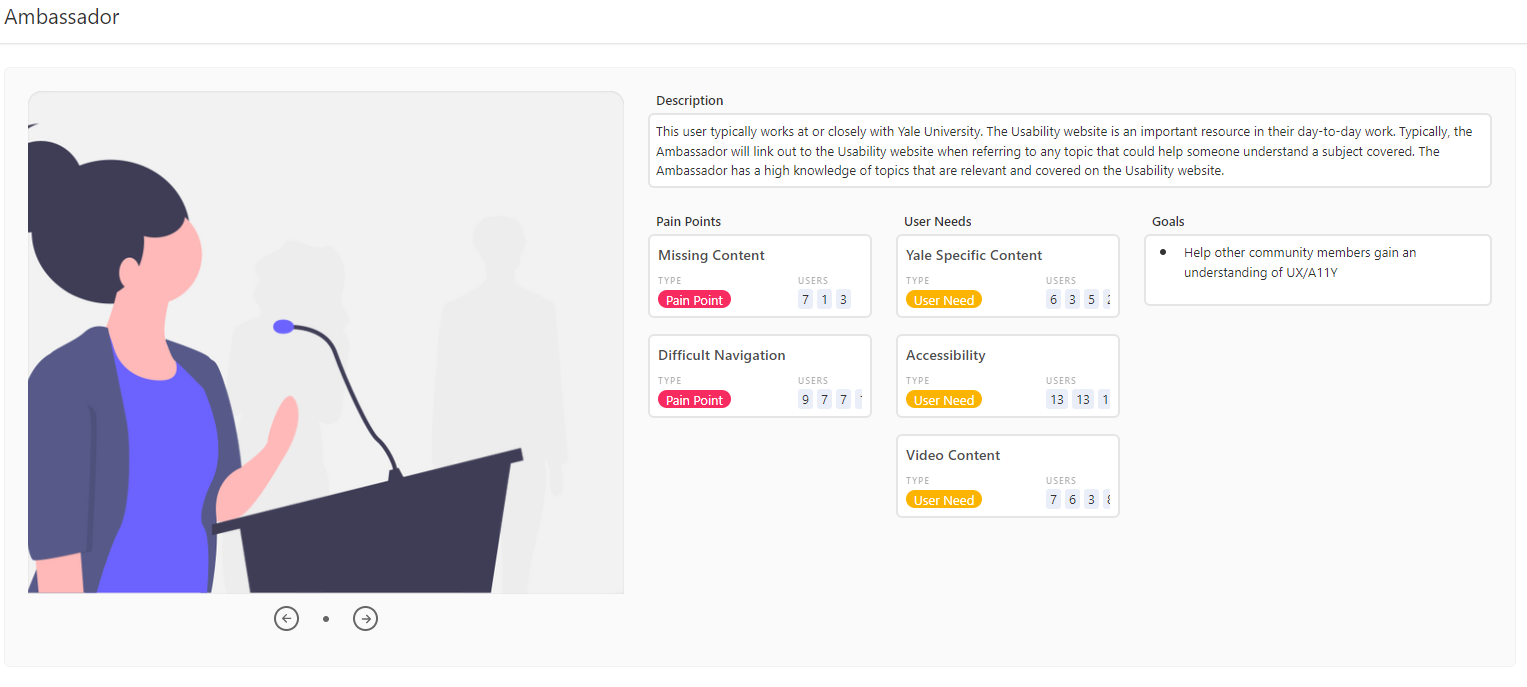Open the Yale Specific Content card title

click(x=973, y=255)
